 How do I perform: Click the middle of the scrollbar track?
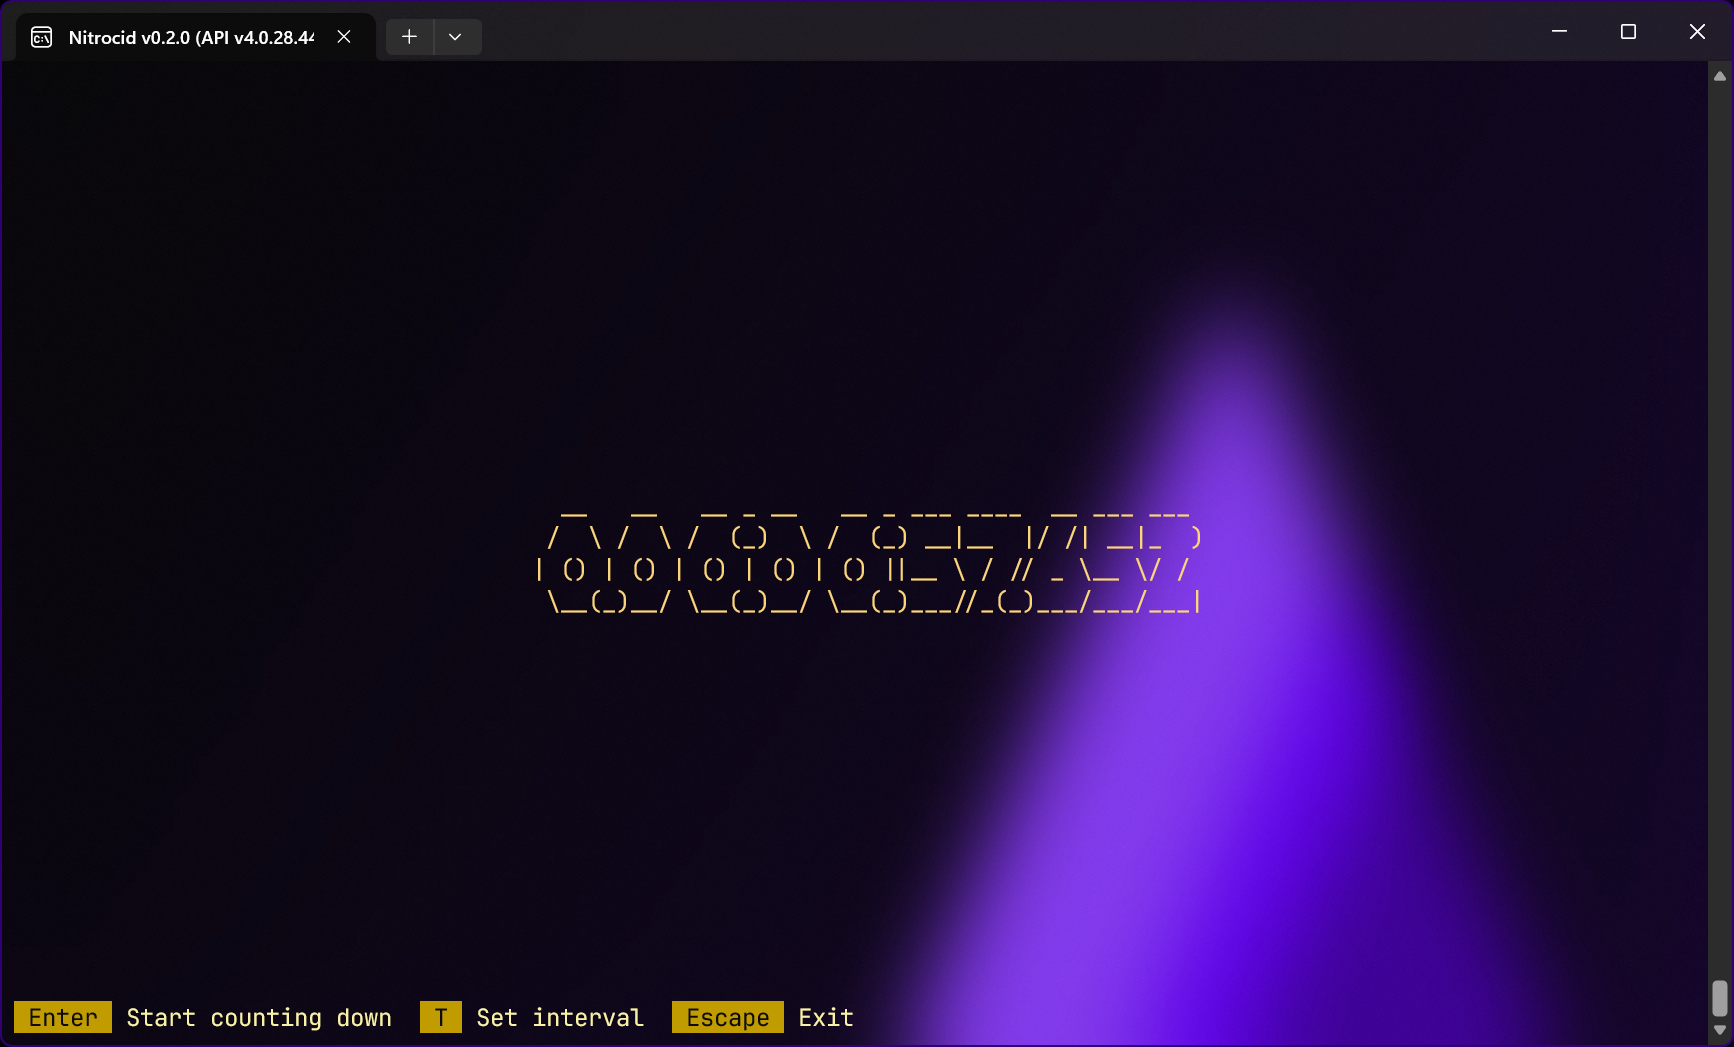point(1720,530)
